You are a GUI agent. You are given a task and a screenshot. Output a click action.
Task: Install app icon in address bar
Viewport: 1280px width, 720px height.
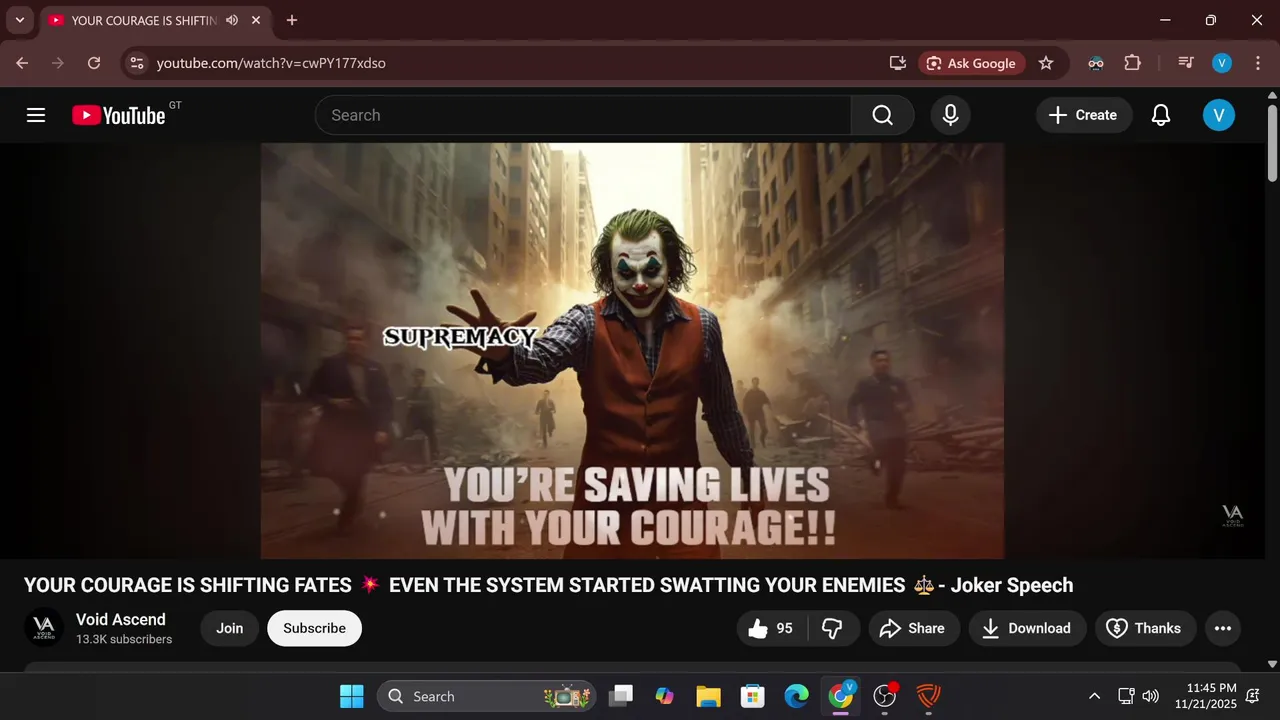pyautogui.click(x=897, y=63)
